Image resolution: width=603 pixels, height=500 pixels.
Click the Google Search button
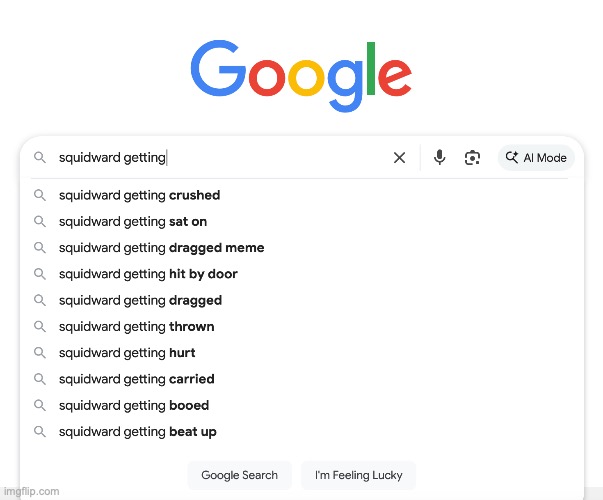[239, 475]
